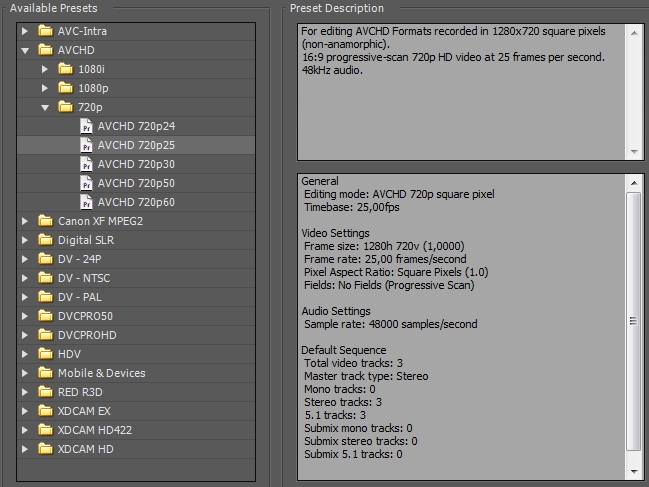Click description box scroll down arrow
Screen dimensions: 649x487
[634, 151]
